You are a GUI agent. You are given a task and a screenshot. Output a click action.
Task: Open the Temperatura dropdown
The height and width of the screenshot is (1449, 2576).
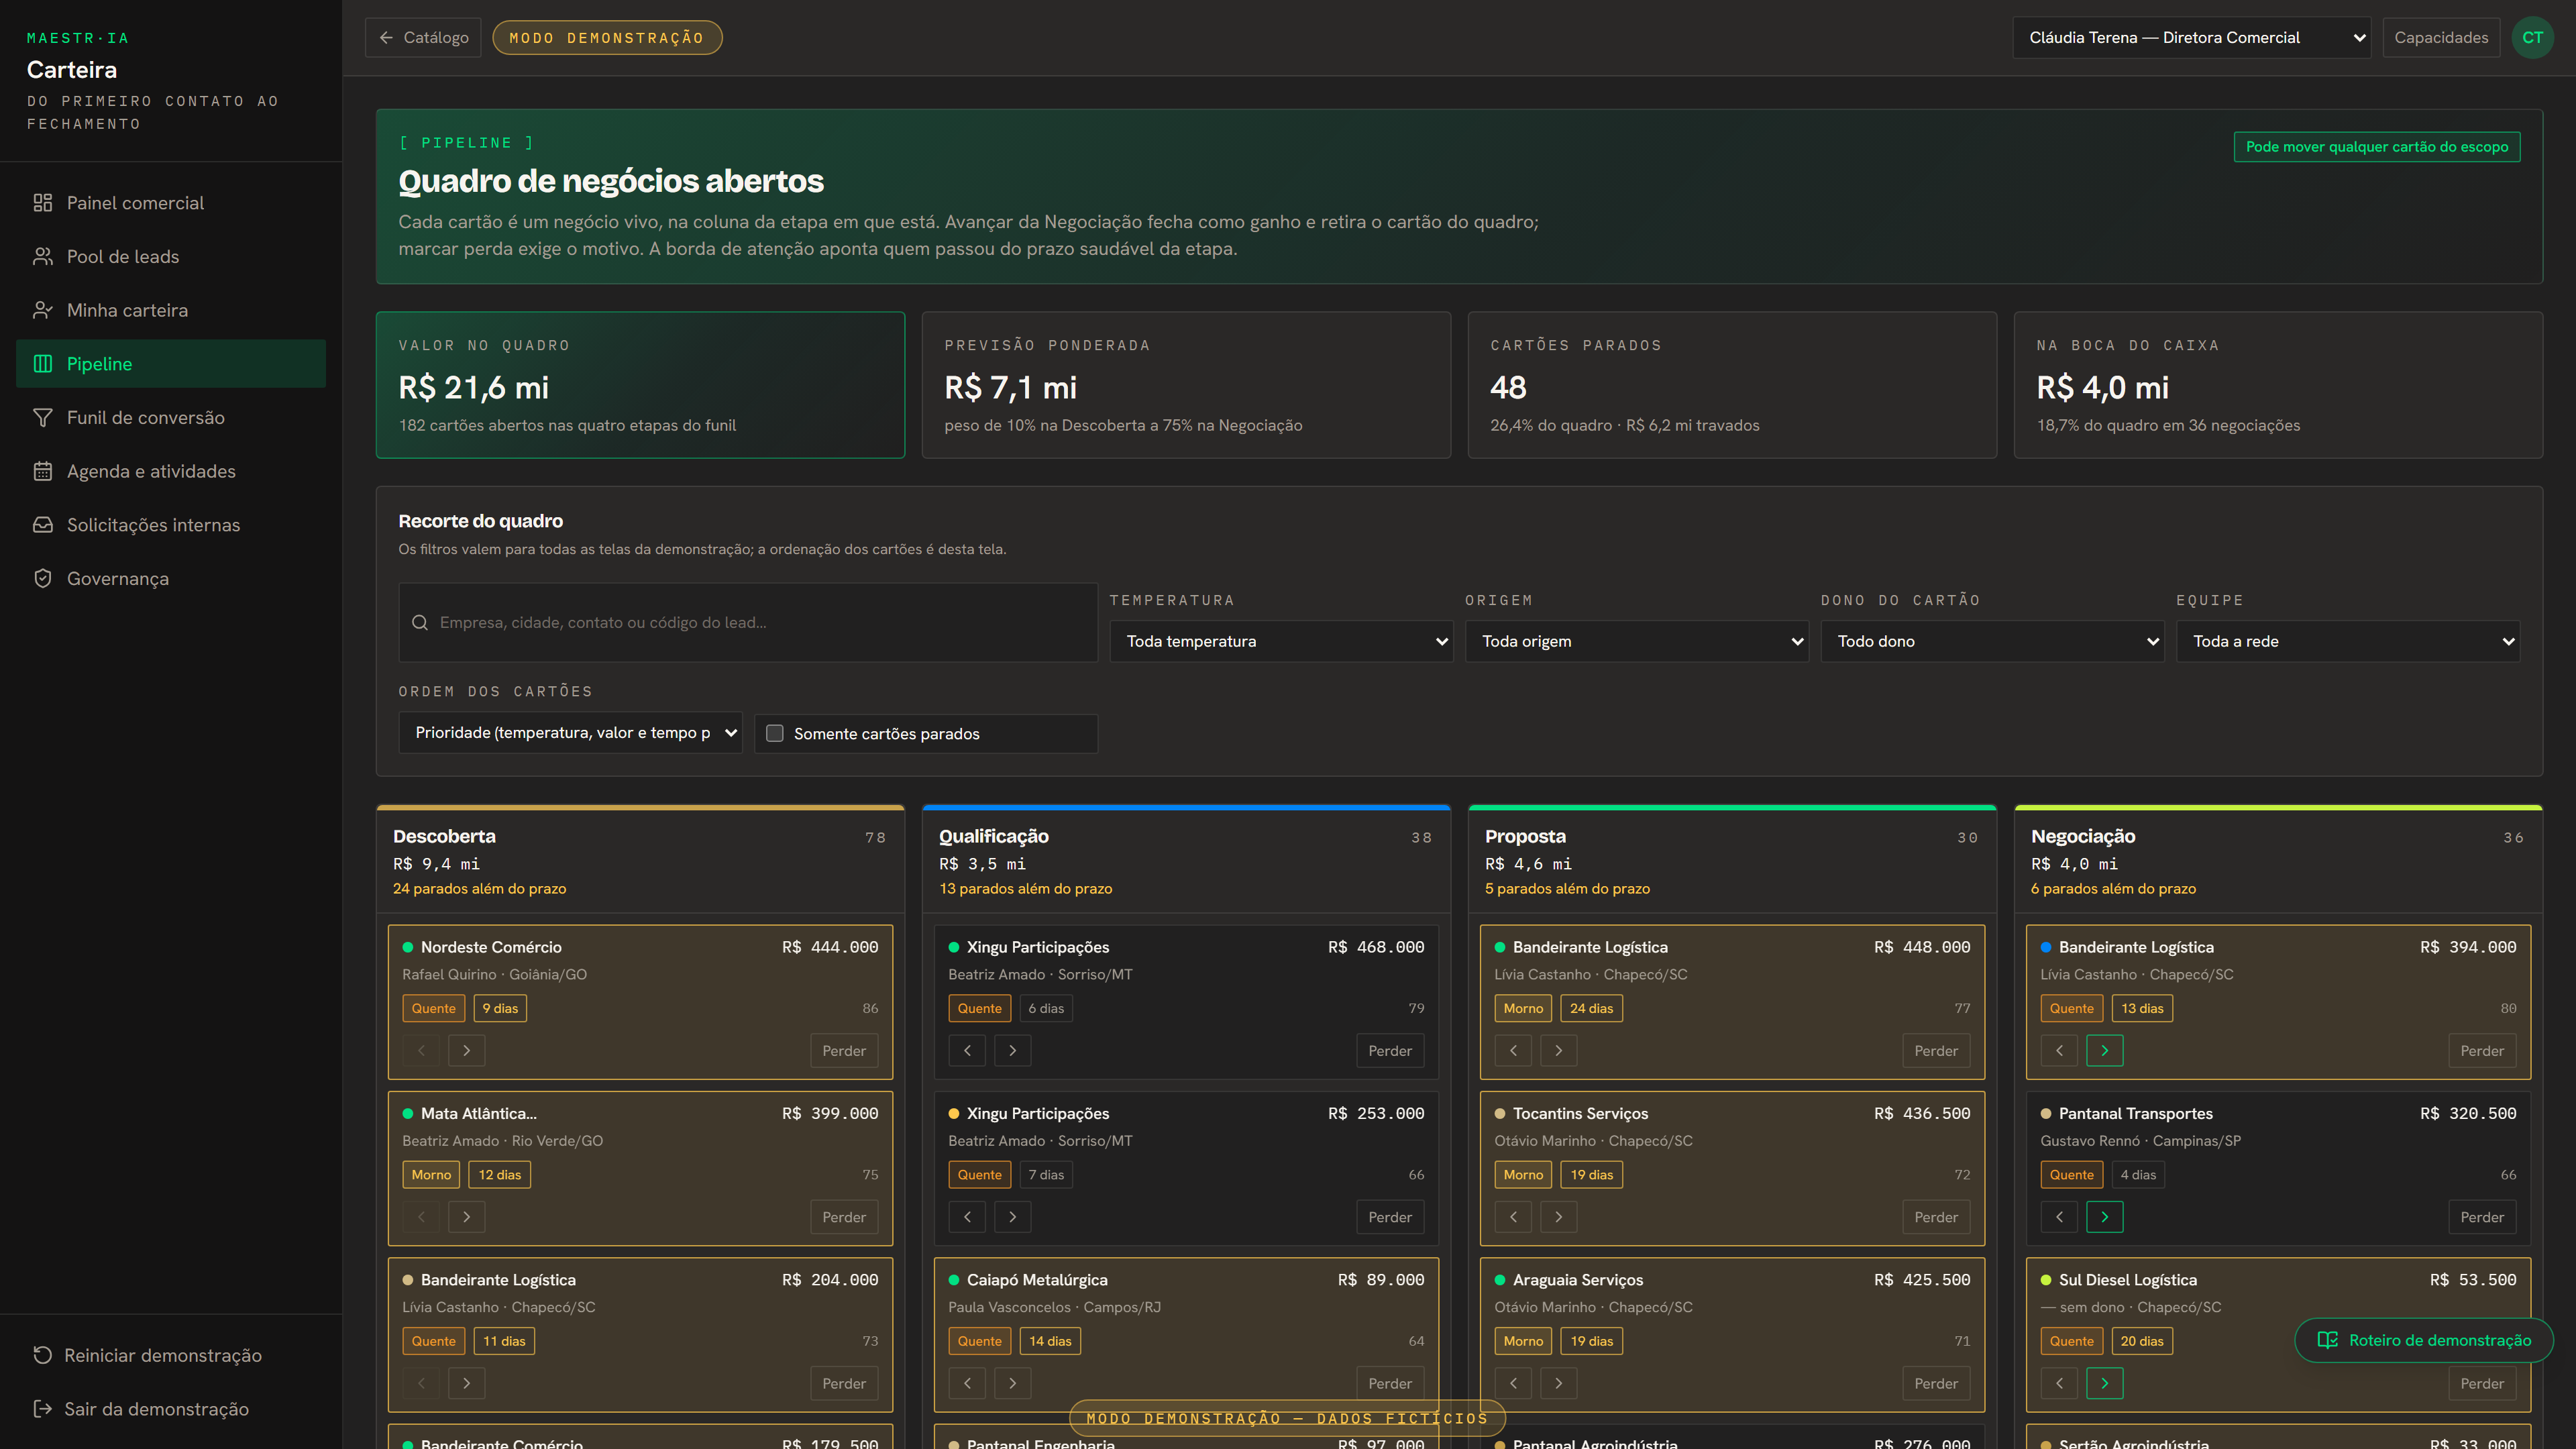click(1281, 641)
